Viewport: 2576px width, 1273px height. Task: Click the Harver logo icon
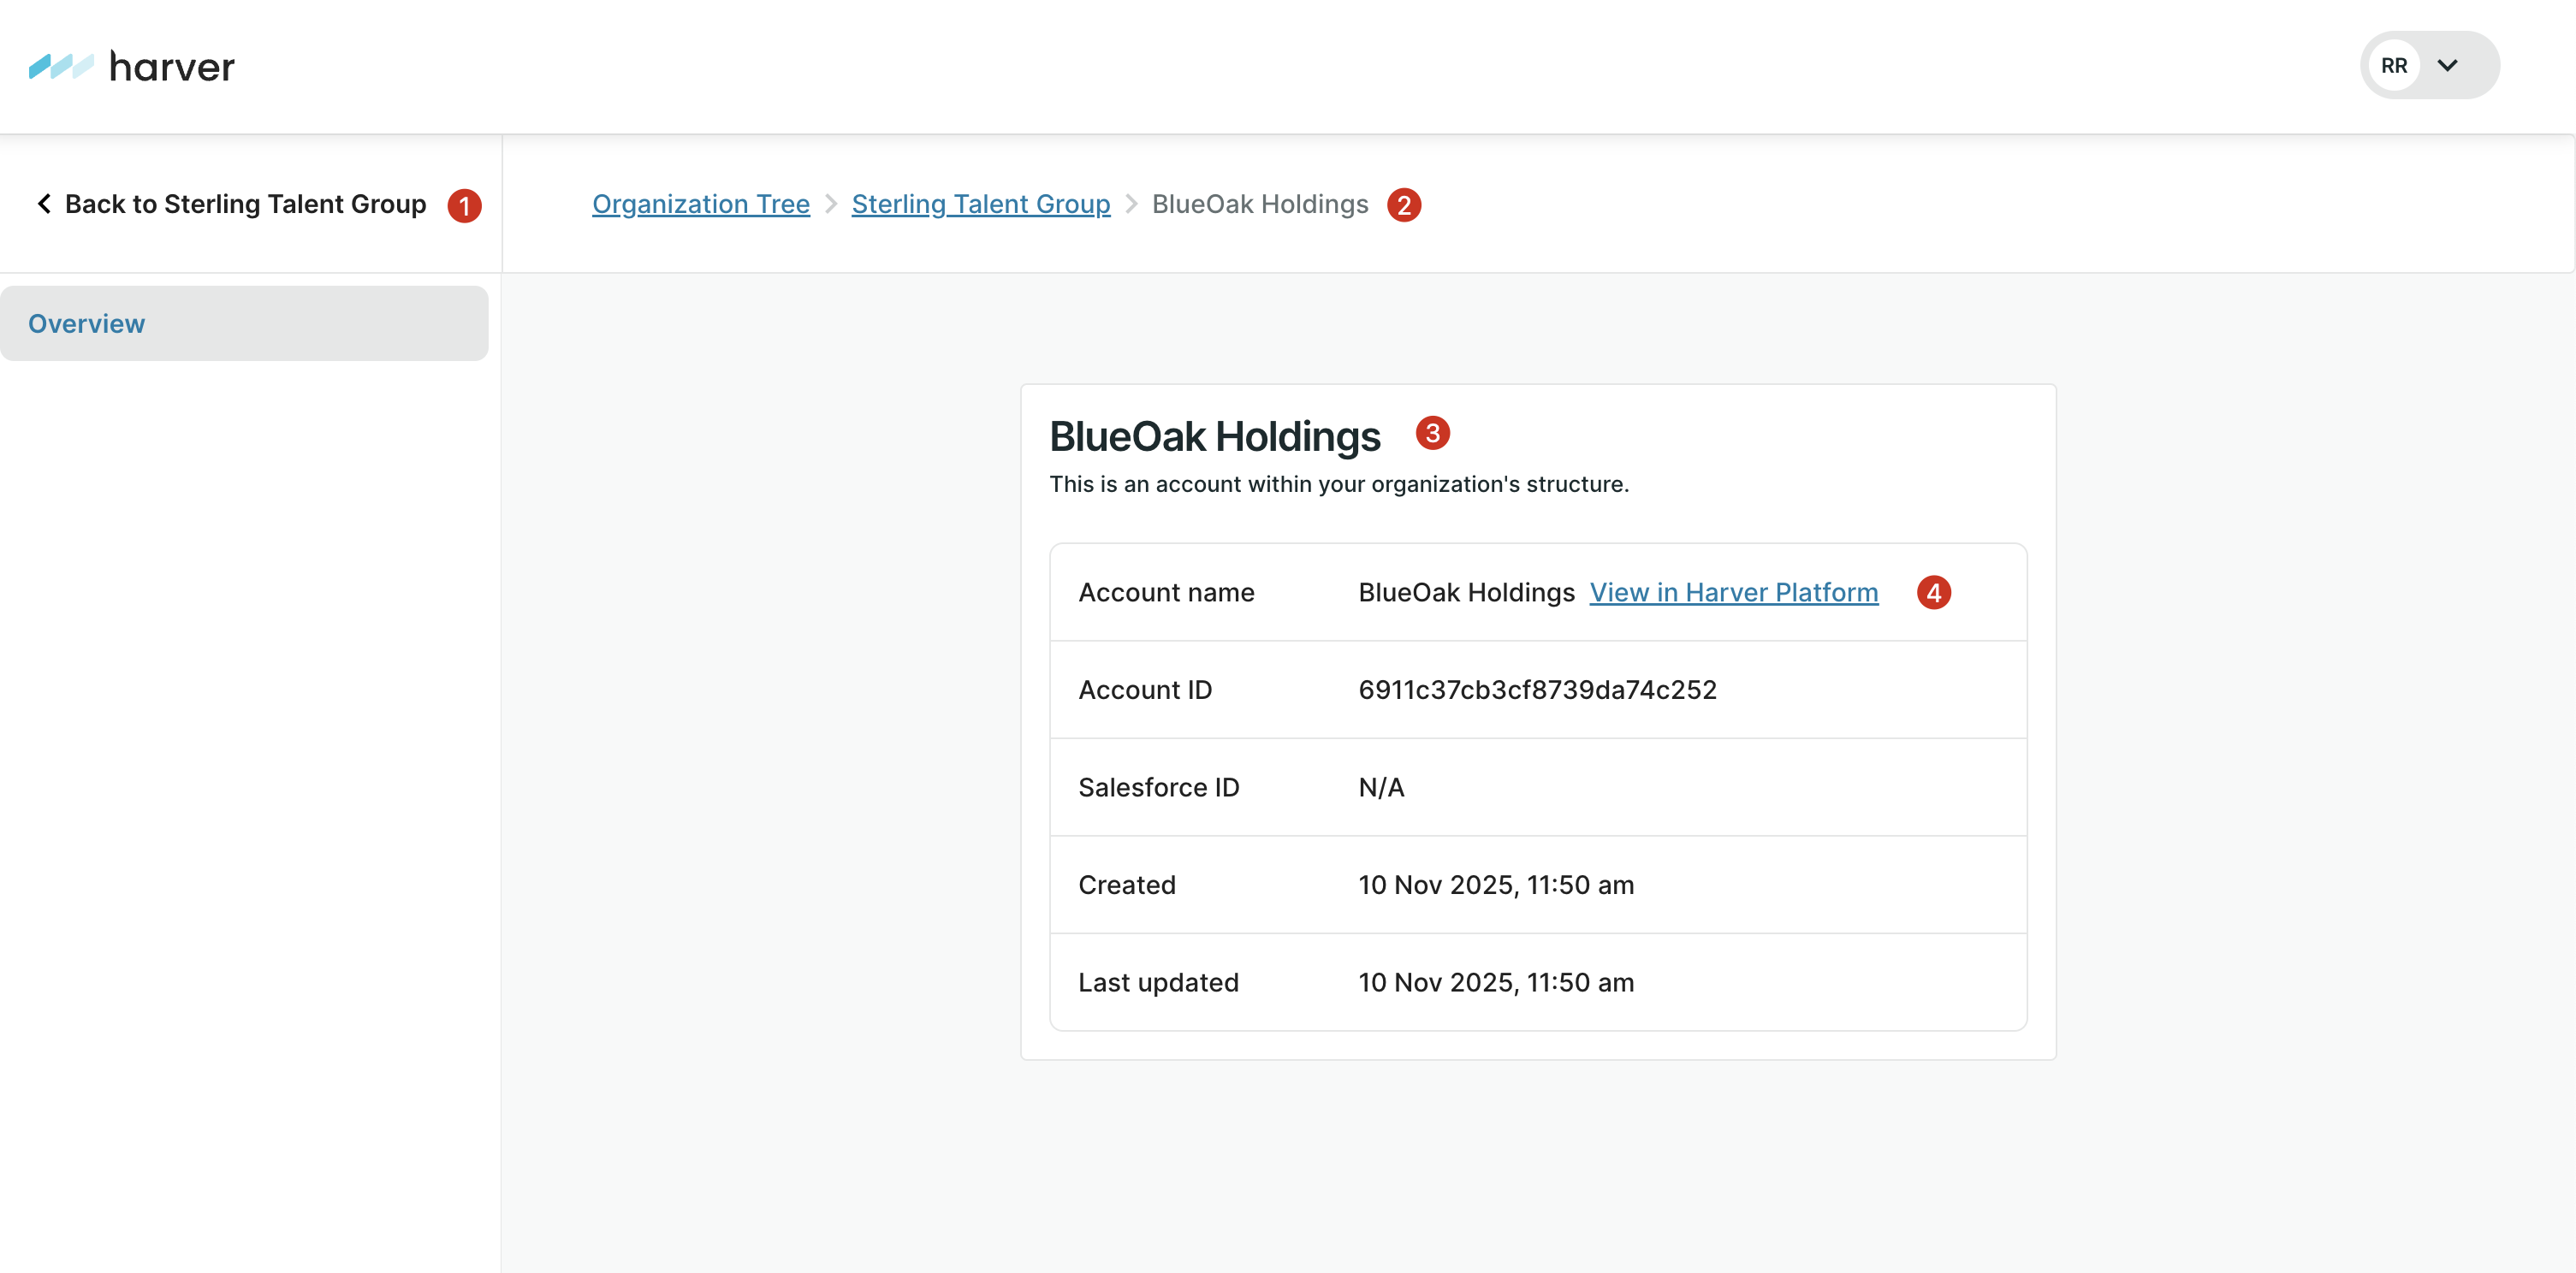click(61, 66)
